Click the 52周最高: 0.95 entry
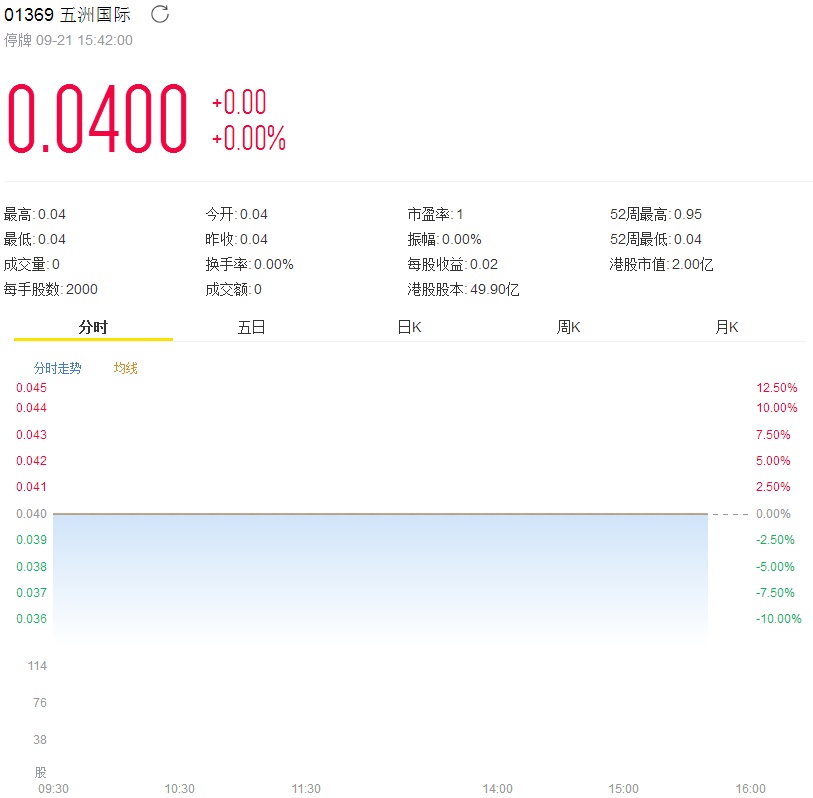The image size is (813, 798). (x=656, y=214)
